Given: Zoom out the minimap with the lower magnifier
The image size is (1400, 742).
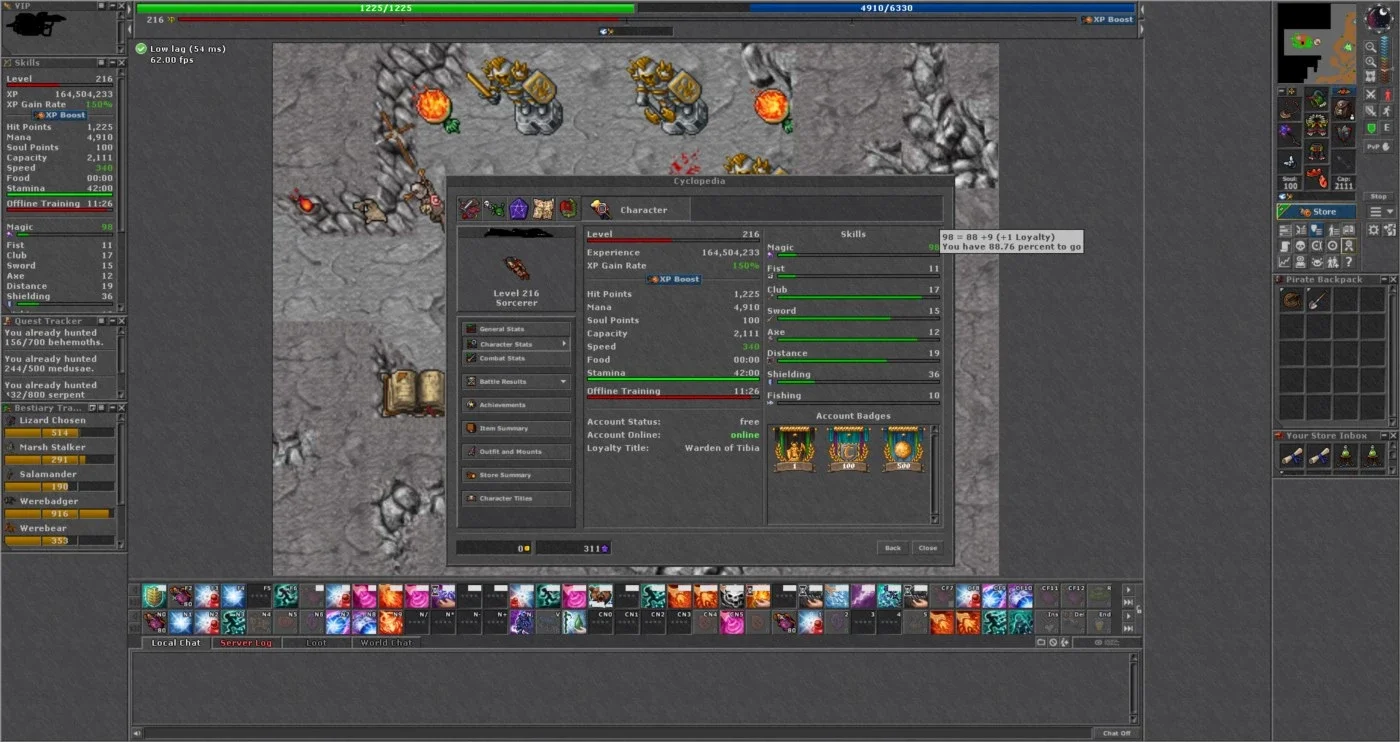Looking at the screenshot, I should (1371, 61).
